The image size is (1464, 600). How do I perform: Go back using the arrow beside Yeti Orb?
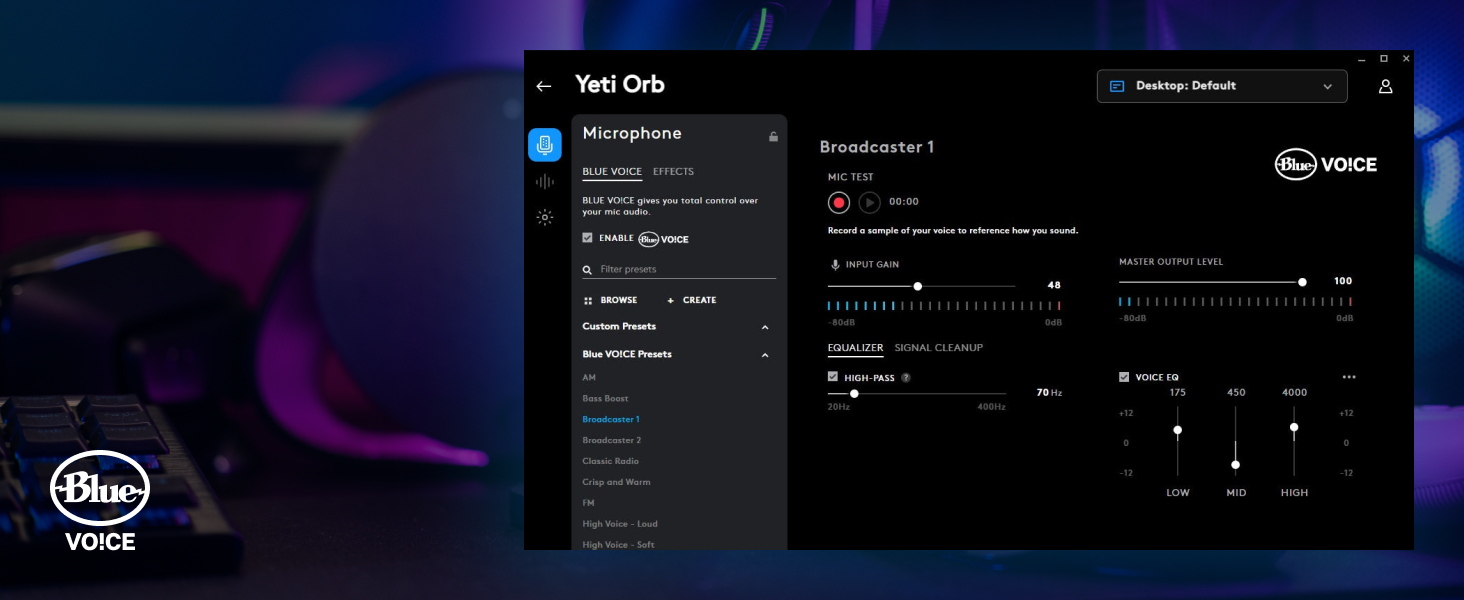point(544,86)
